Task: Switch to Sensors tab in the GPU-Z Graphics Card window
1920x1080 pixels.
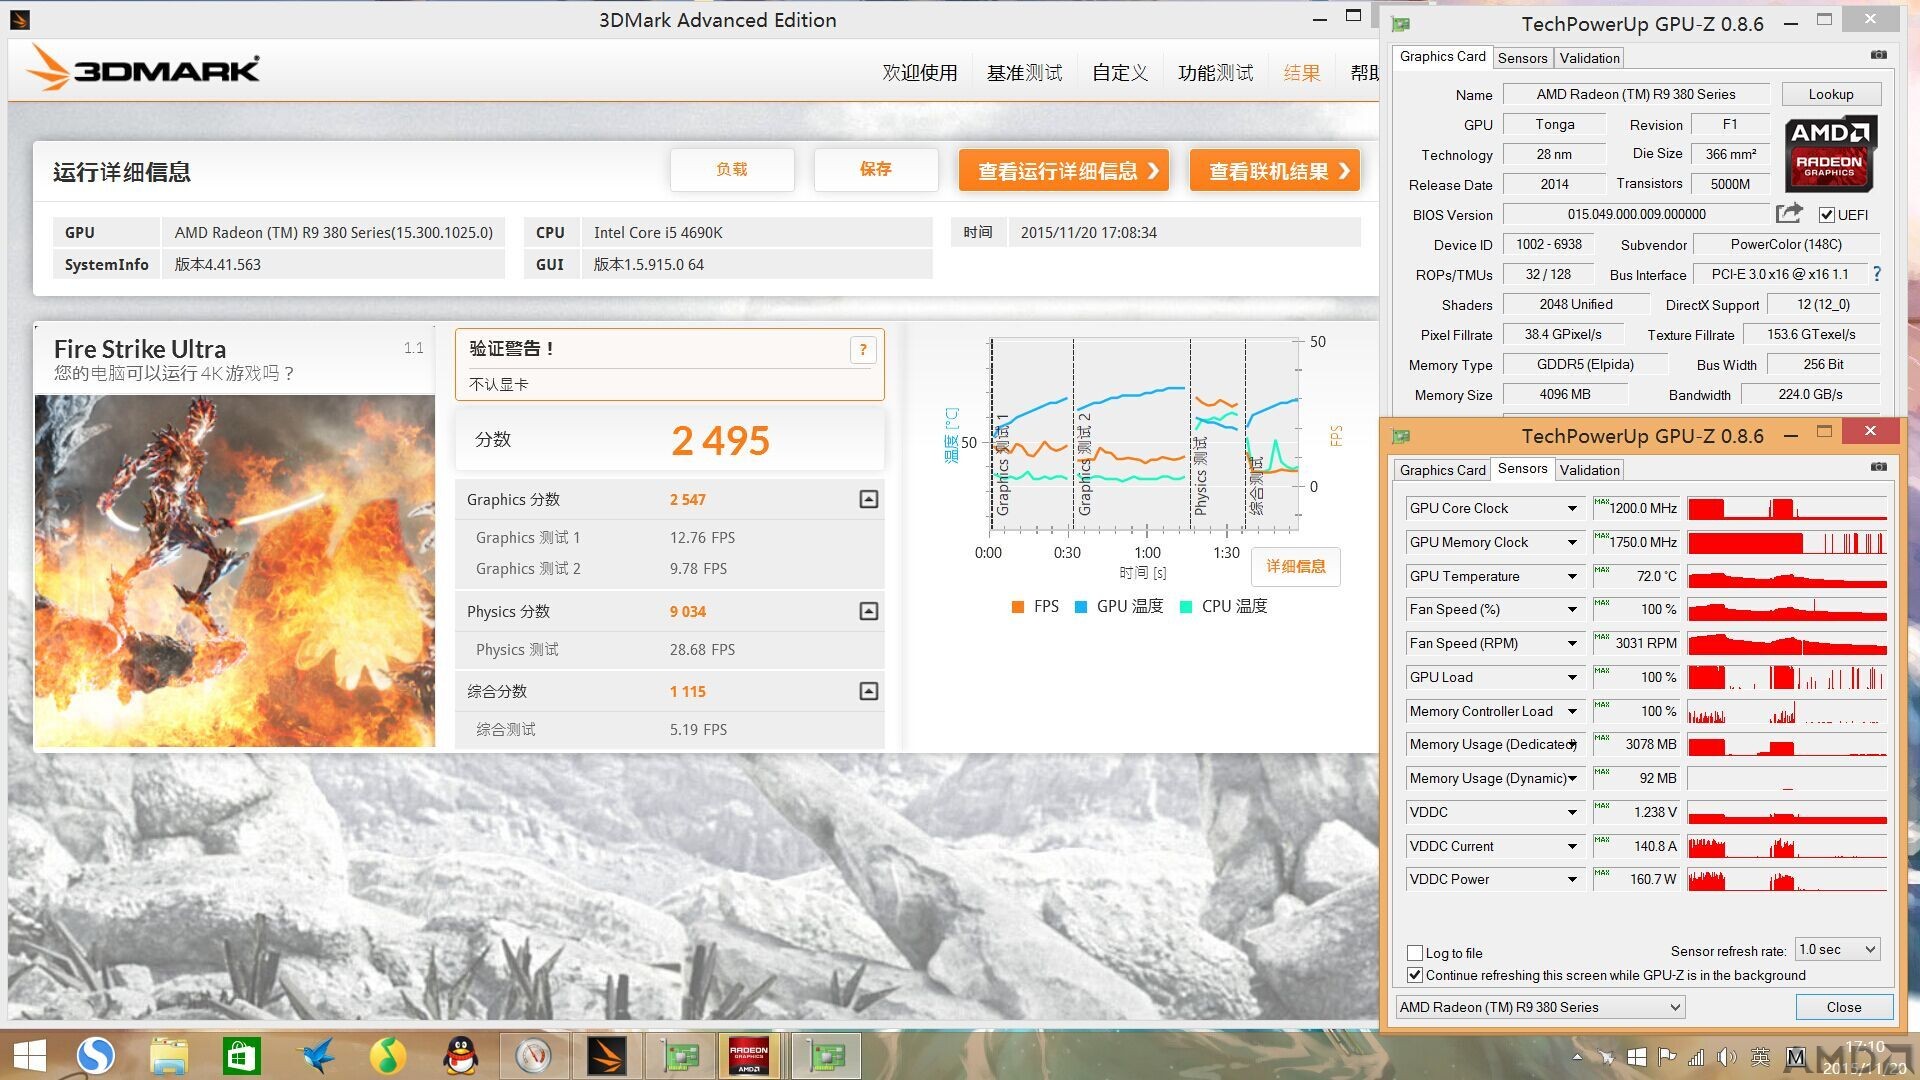Action: [1522, 58]
